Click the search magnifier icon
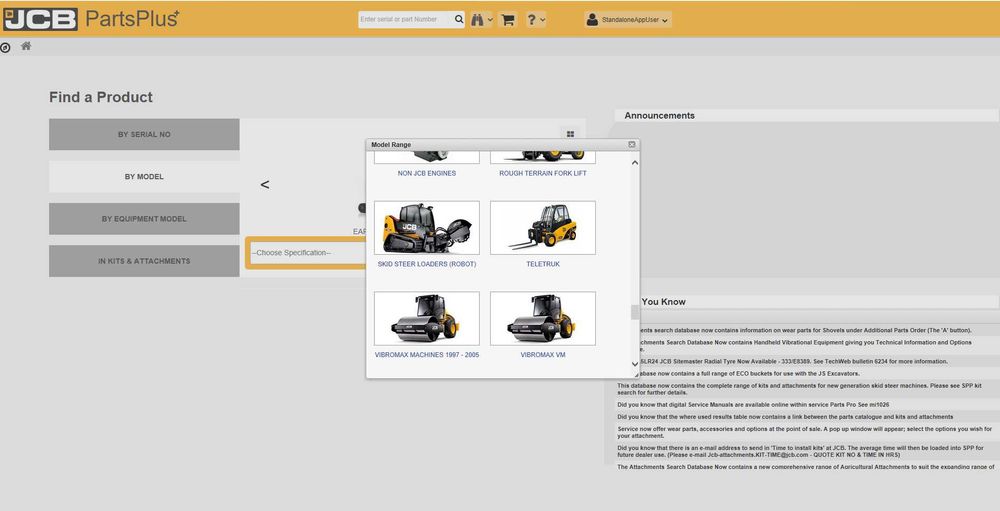Viewport: 1000px width, 511px height. (459, 20)
